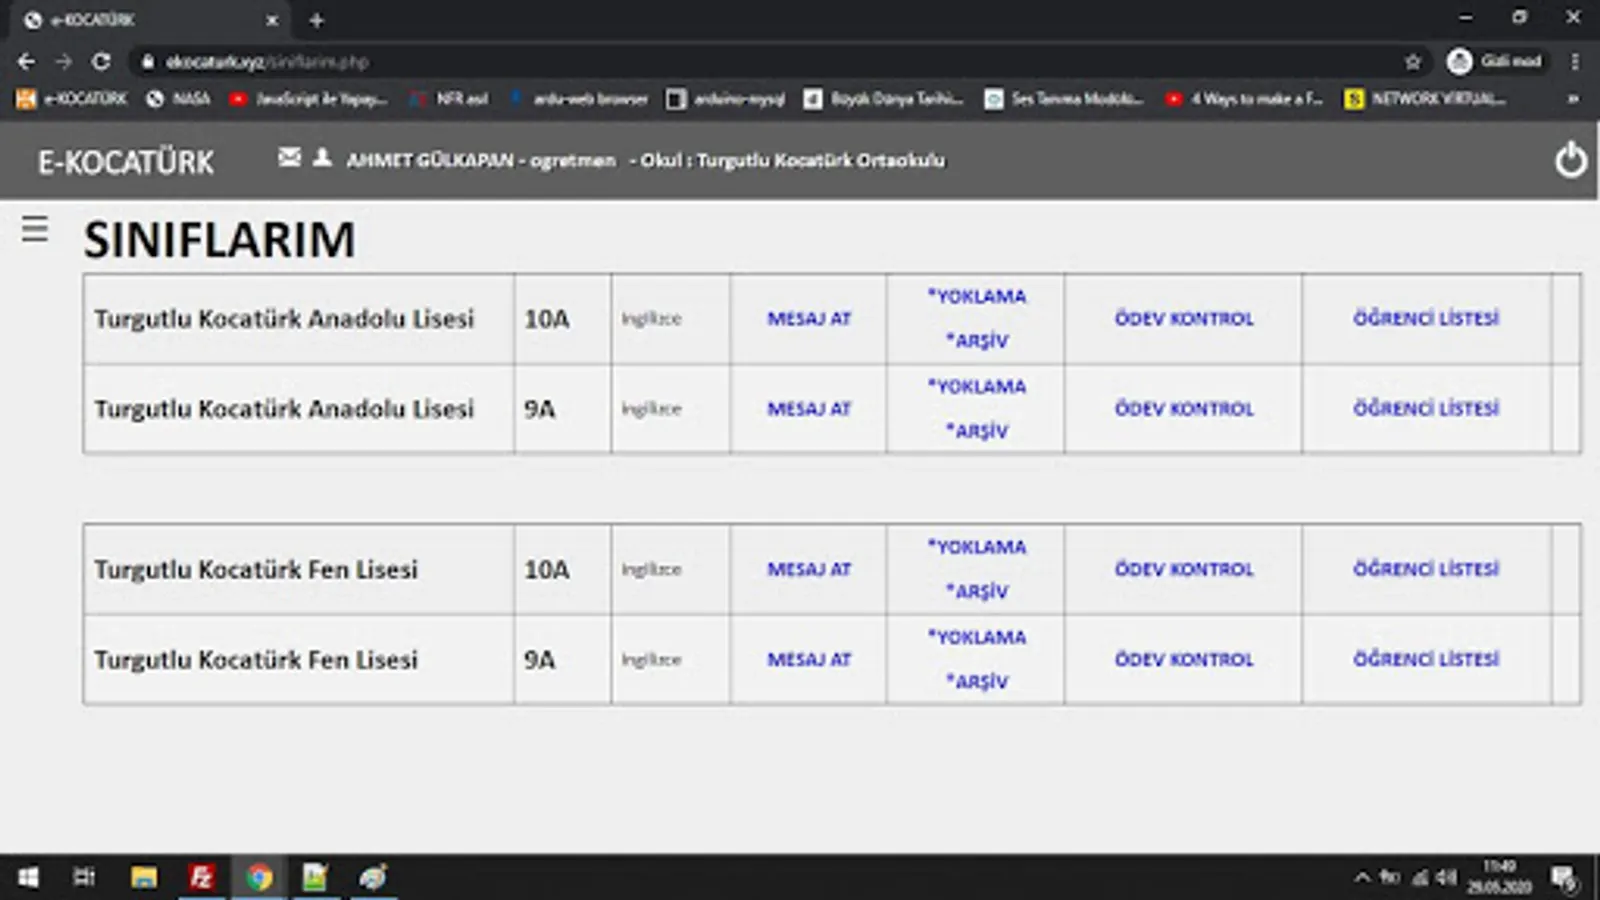Screen dimensions: 1600x900
Task: Select the SINIFLARIM page heading
Action: point(219,240)
